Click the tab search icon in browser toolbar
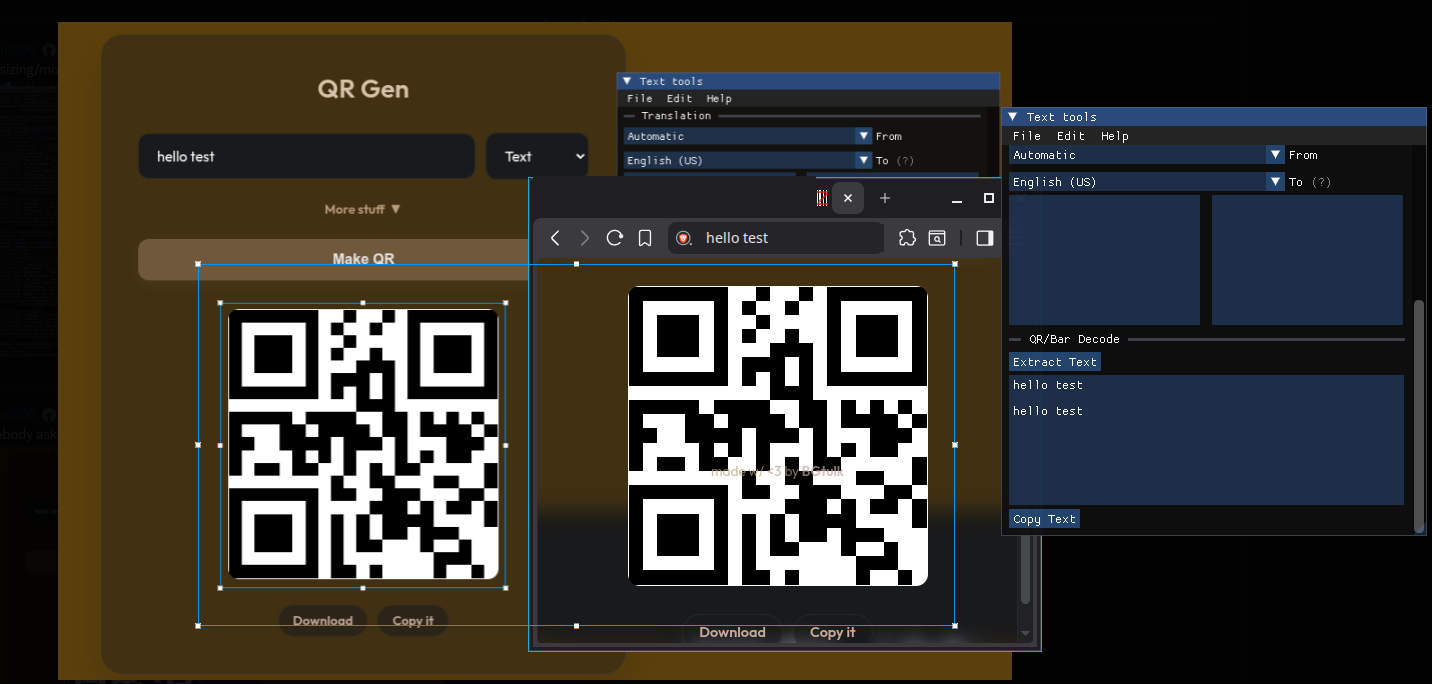1432x684 pixels. (937, 238)
